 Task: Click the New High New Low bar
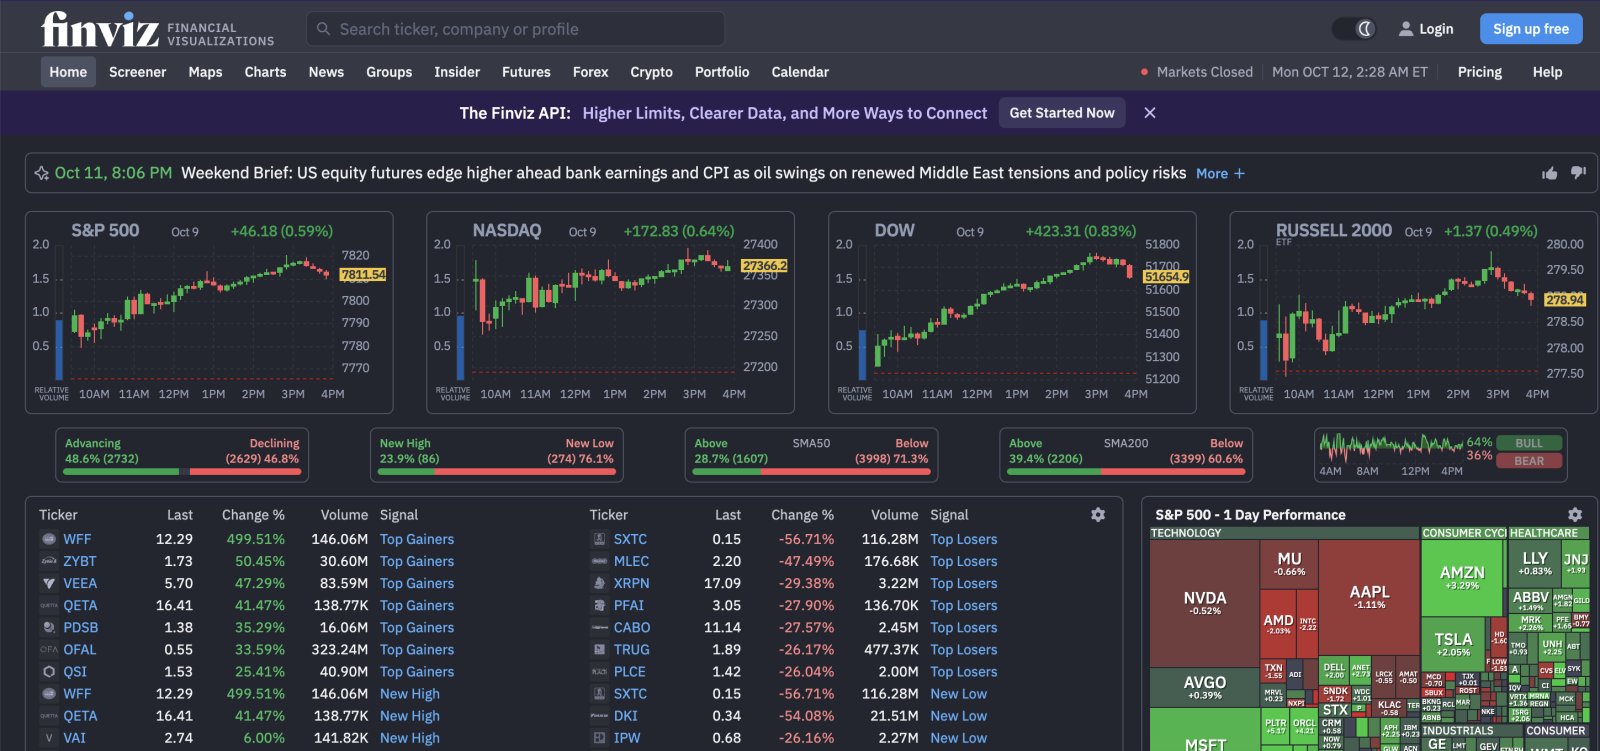pos(497,471)
